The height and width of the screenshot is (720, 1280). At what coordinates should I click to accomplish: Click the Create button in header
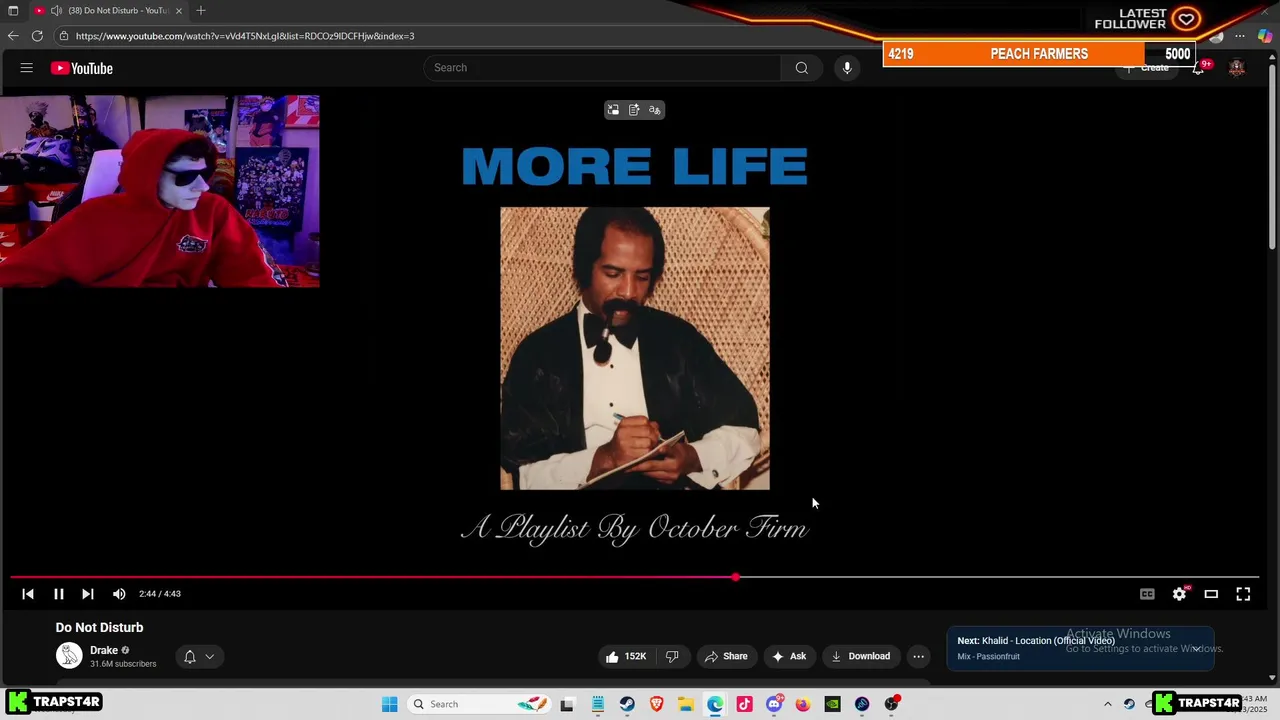1147,68
